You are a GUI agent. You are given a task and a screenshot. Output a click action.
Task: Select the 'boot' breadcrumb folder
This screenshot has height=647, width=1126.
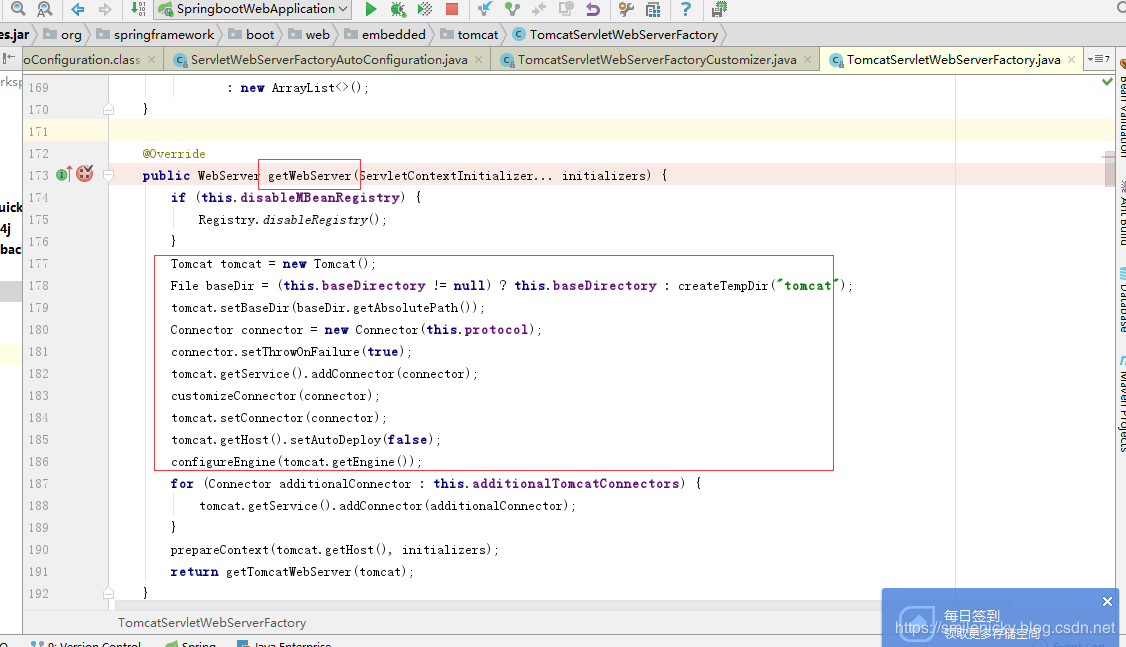[x=251, y=34]
